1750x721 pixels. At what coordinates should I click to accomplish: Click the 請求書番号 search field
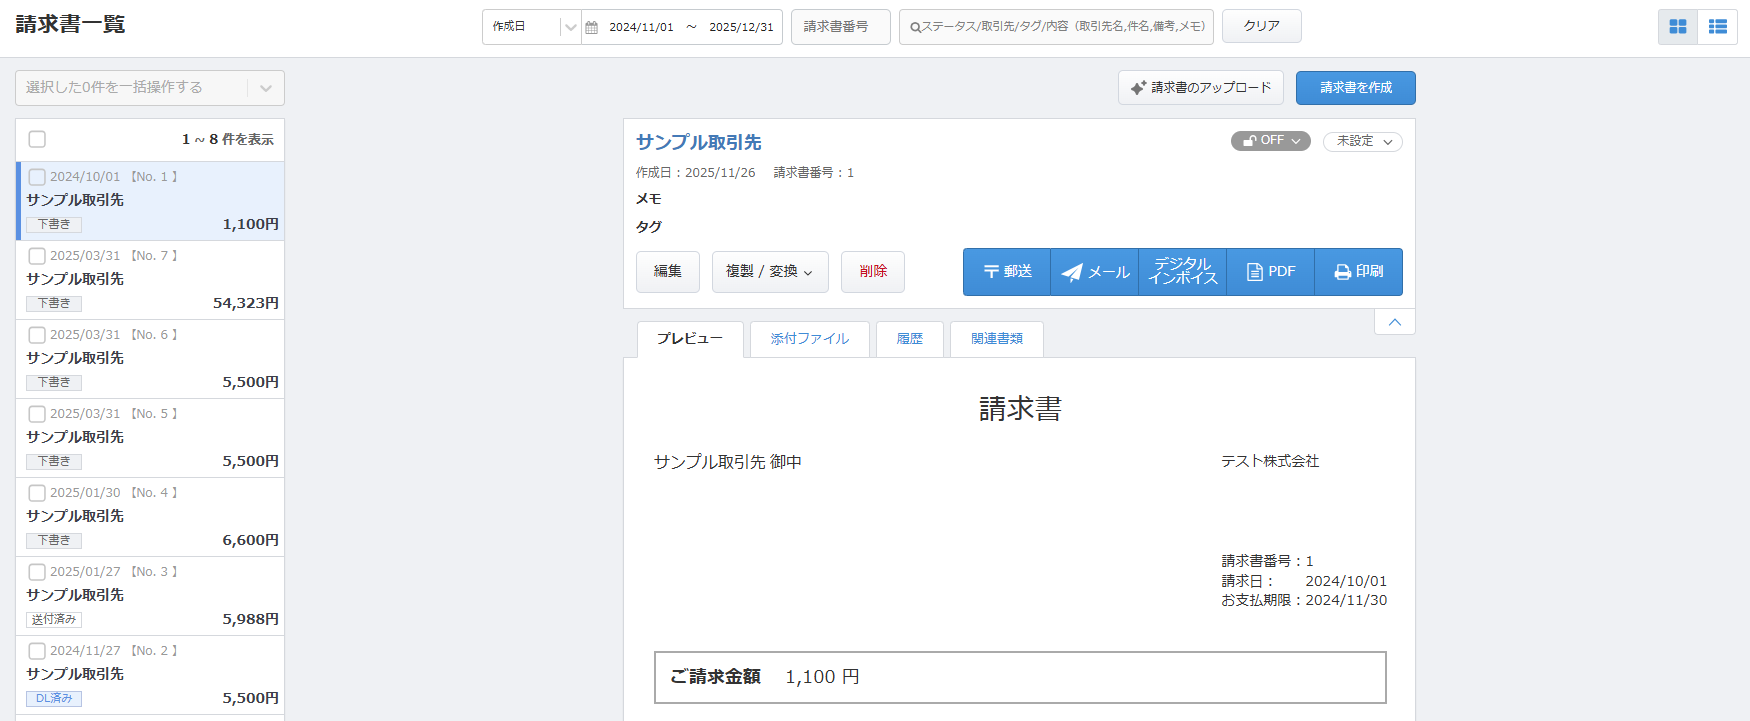pyautogui.click(x=840, y=27)
